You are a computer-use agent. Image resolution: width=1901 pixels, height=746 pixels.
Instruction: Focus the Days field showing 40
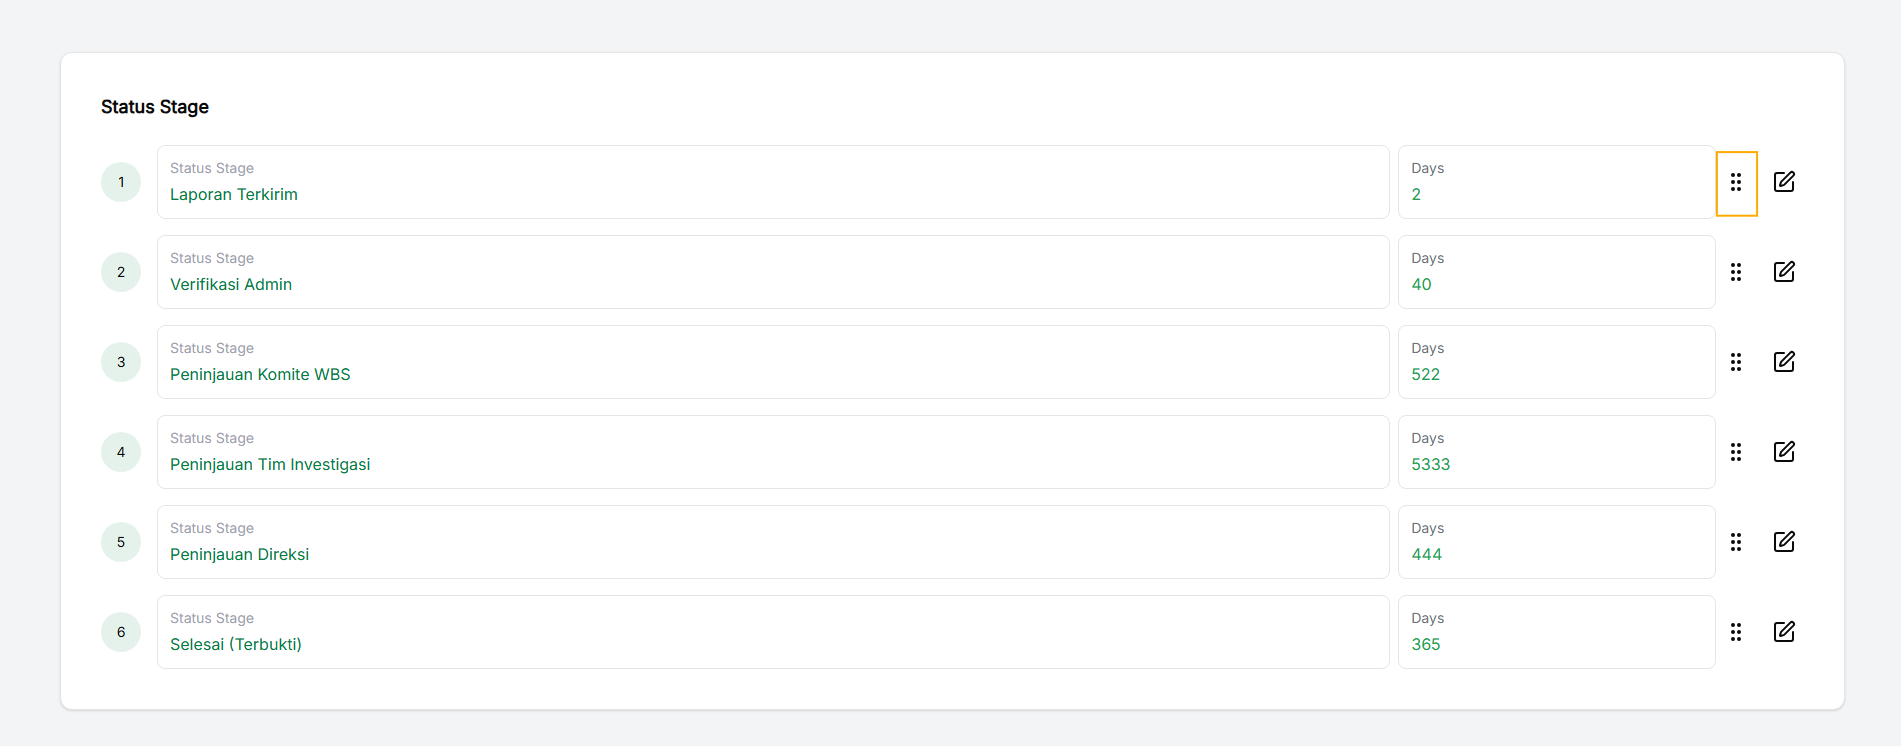pos(1555,273)
